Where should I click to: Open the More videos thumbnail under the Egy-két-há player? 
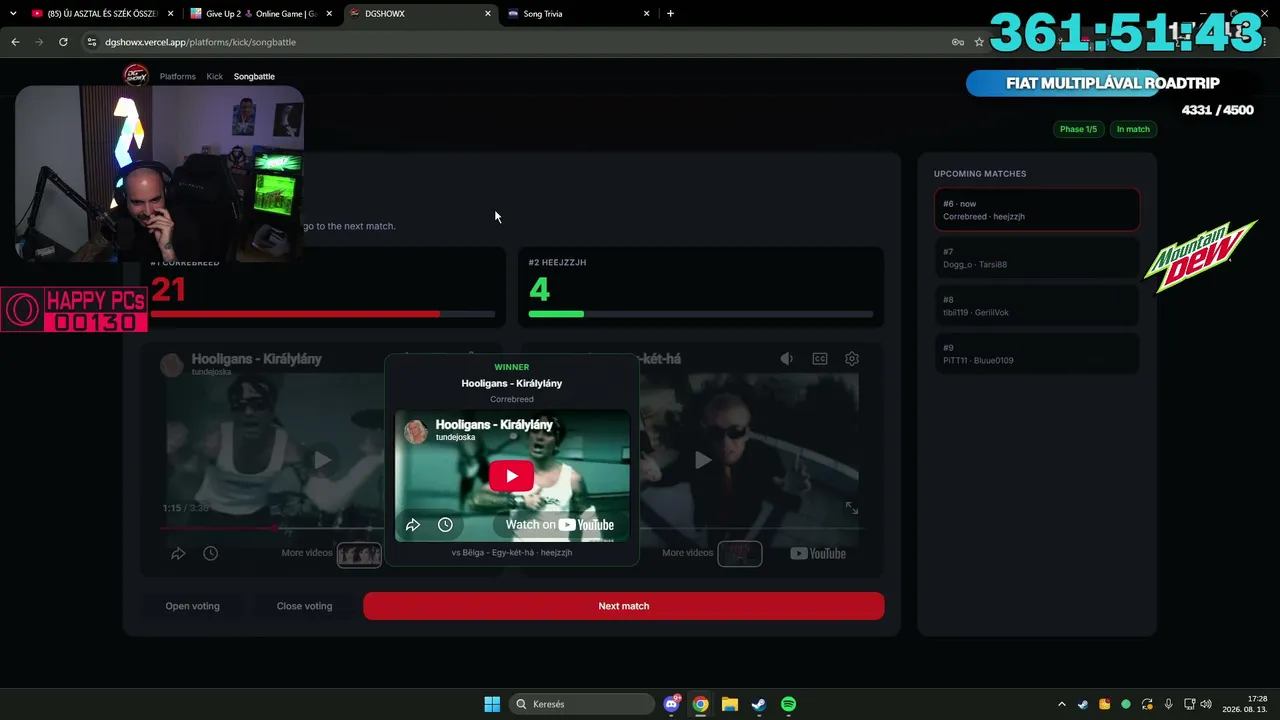[740, 554]
